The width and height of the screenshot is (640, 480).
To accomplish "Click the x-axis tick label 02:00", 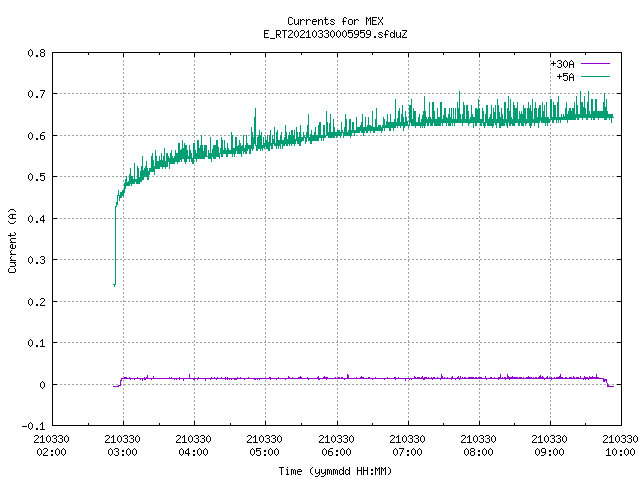I will (x=51, y=452).
